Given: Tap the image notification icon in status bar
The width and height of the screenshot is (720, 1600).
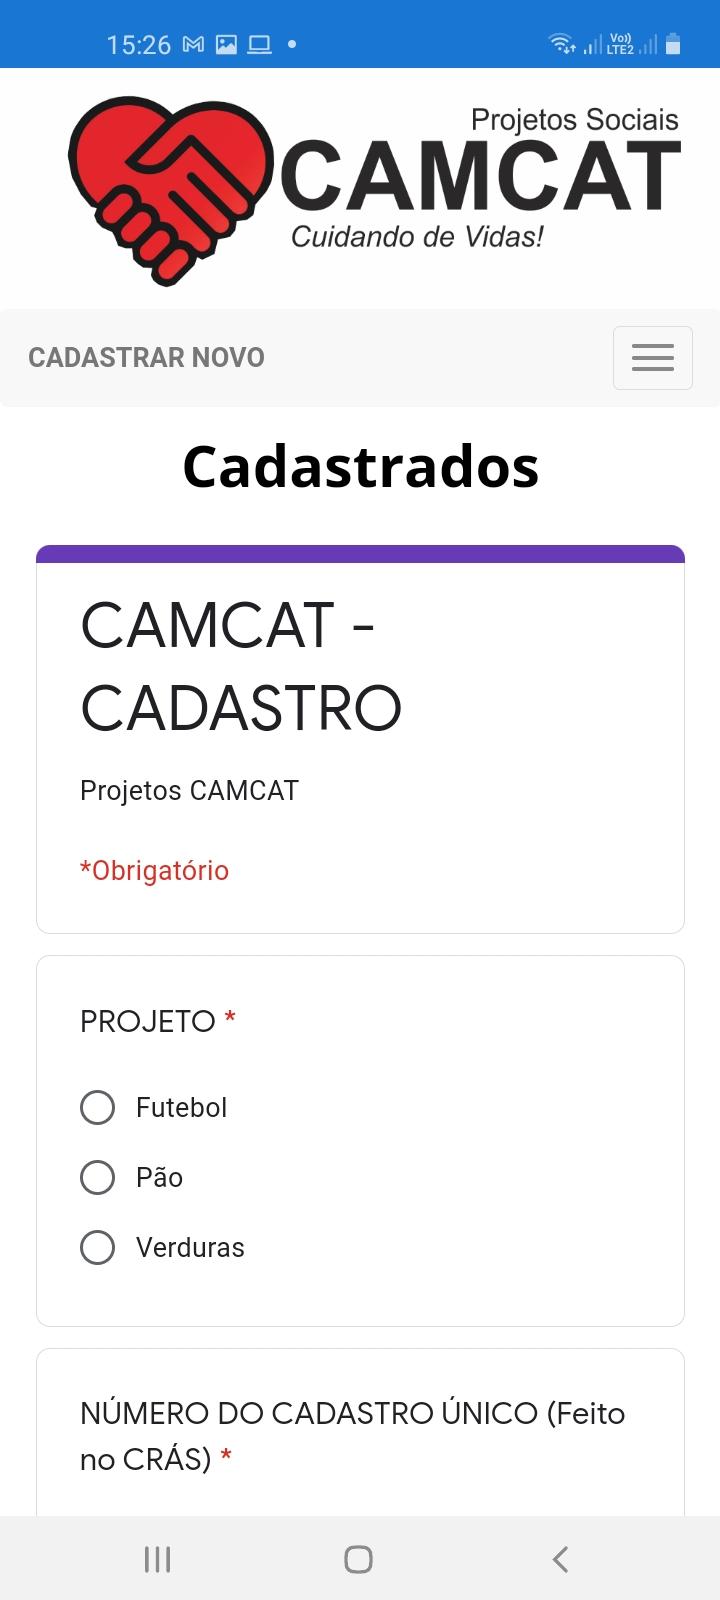Looking at the screenshot, I should coord(227,44).
